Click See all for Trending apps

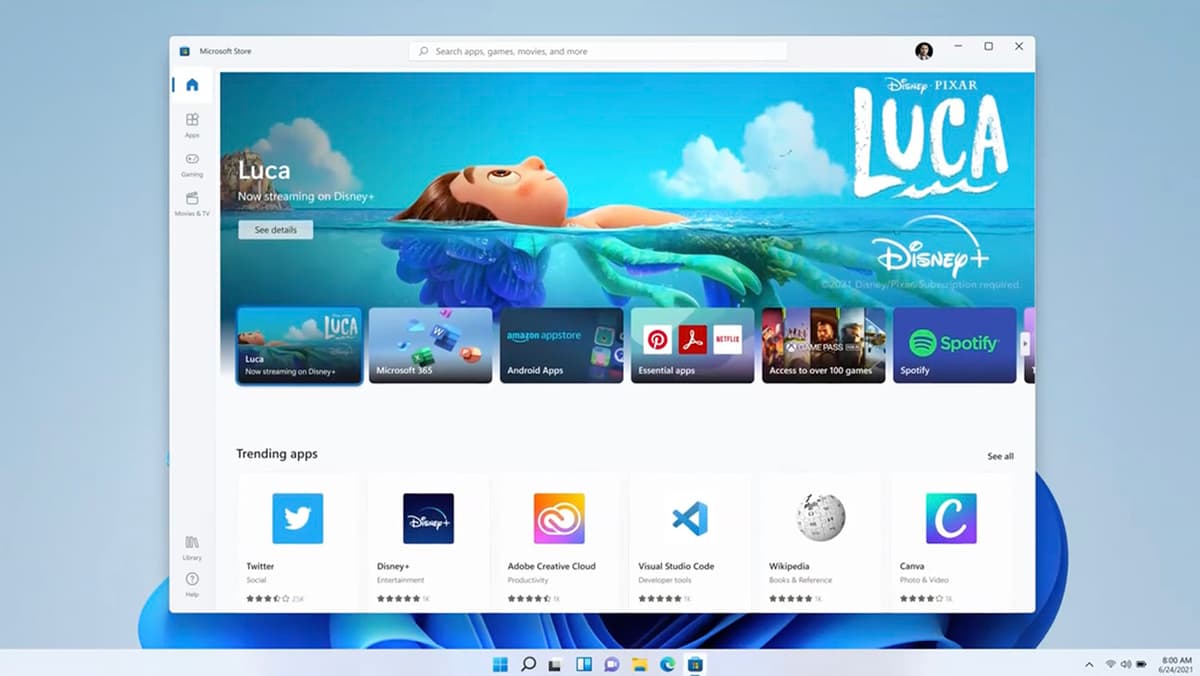tap(1000, 456)
